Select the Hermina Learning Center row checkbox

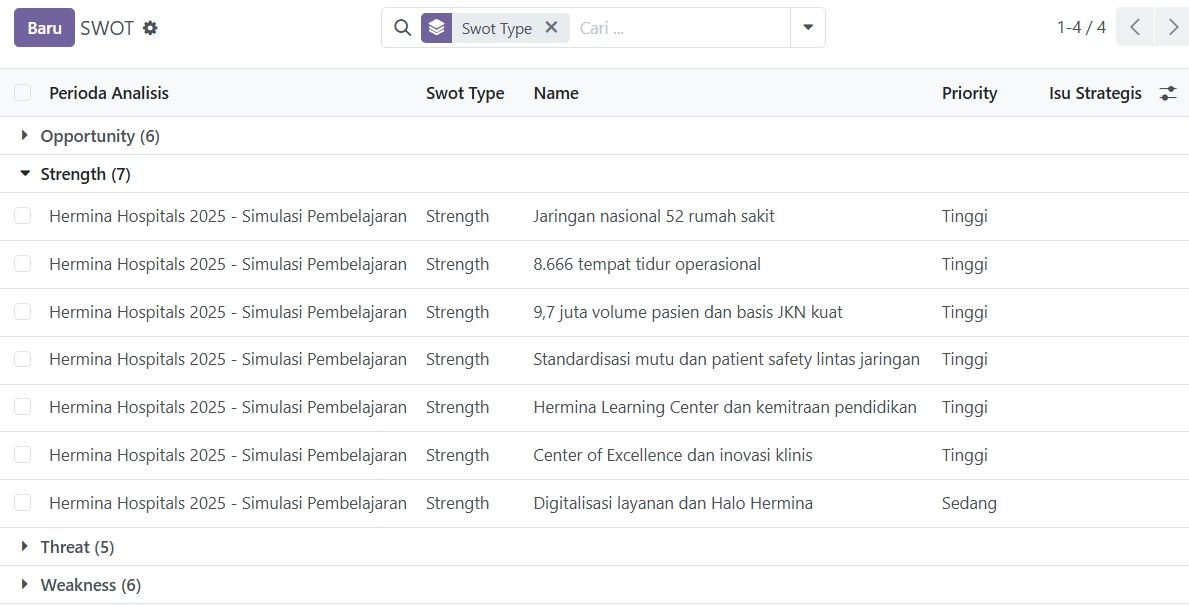pos(23,407)
